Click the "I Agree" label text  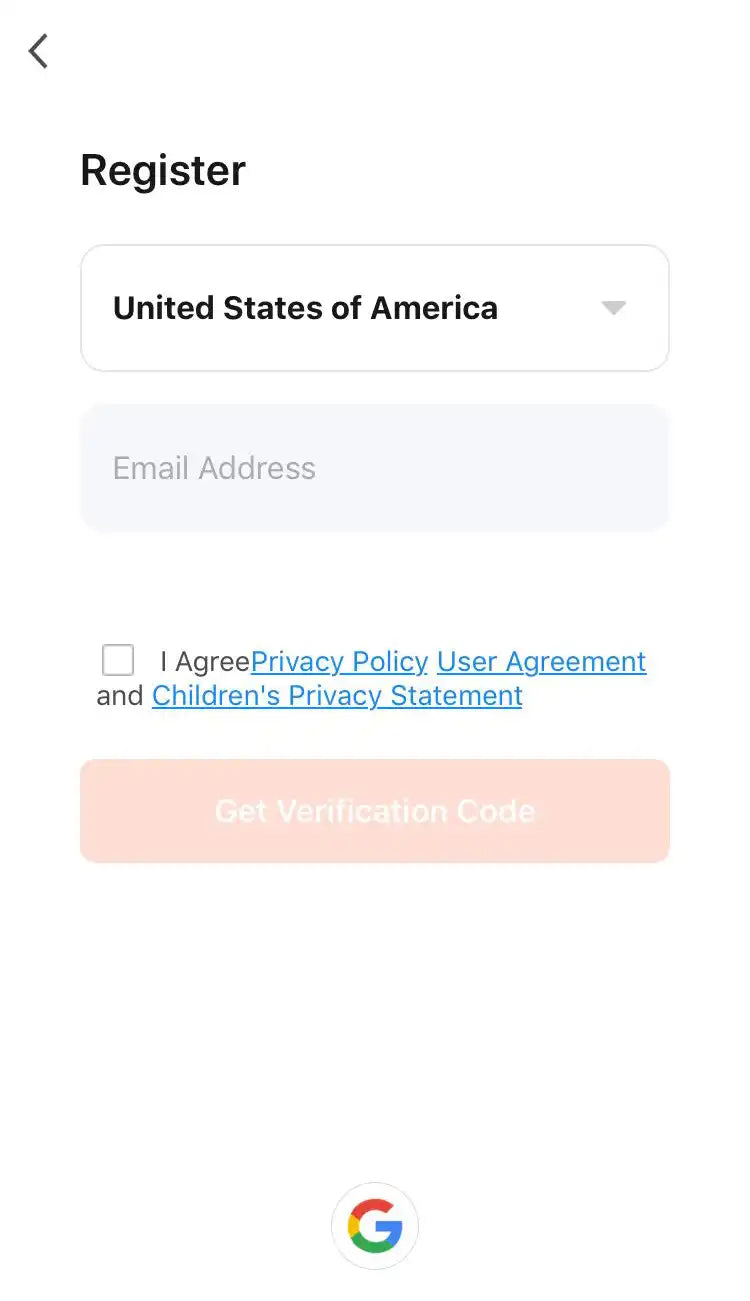pos(205,662)
